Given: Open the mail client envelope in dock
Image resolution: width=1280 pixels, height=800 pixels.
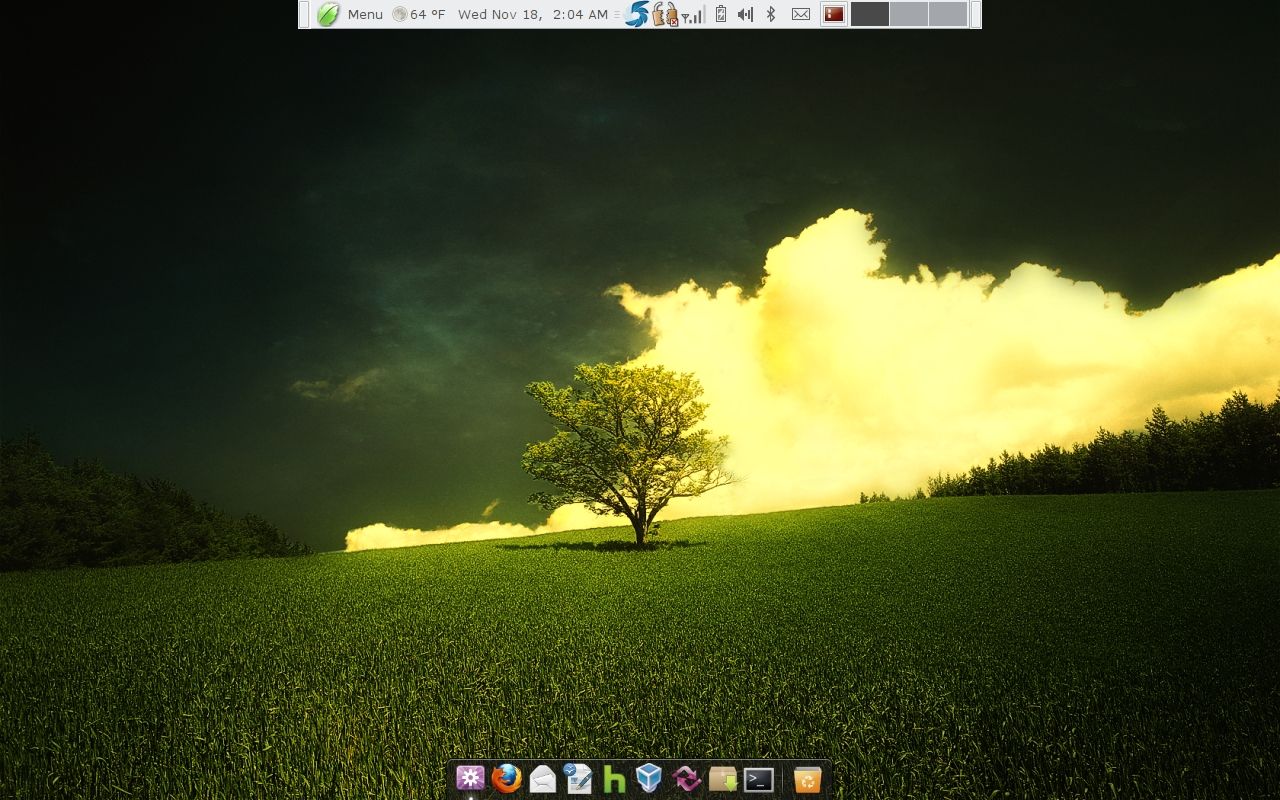Looking at the screenshot, I should [x=543, y=778].
